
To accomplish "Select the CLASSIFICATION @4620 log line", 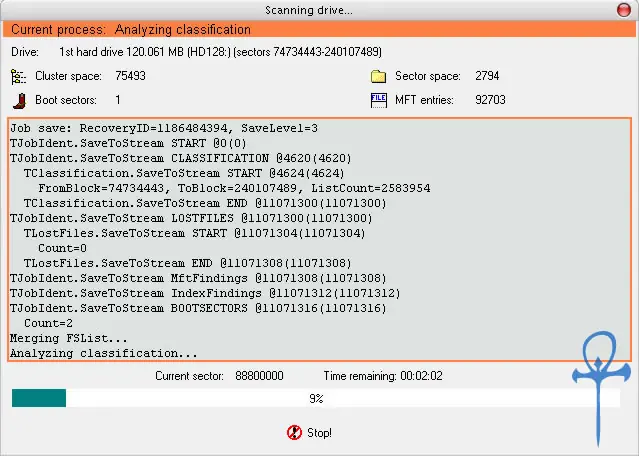I will point(181,158).
